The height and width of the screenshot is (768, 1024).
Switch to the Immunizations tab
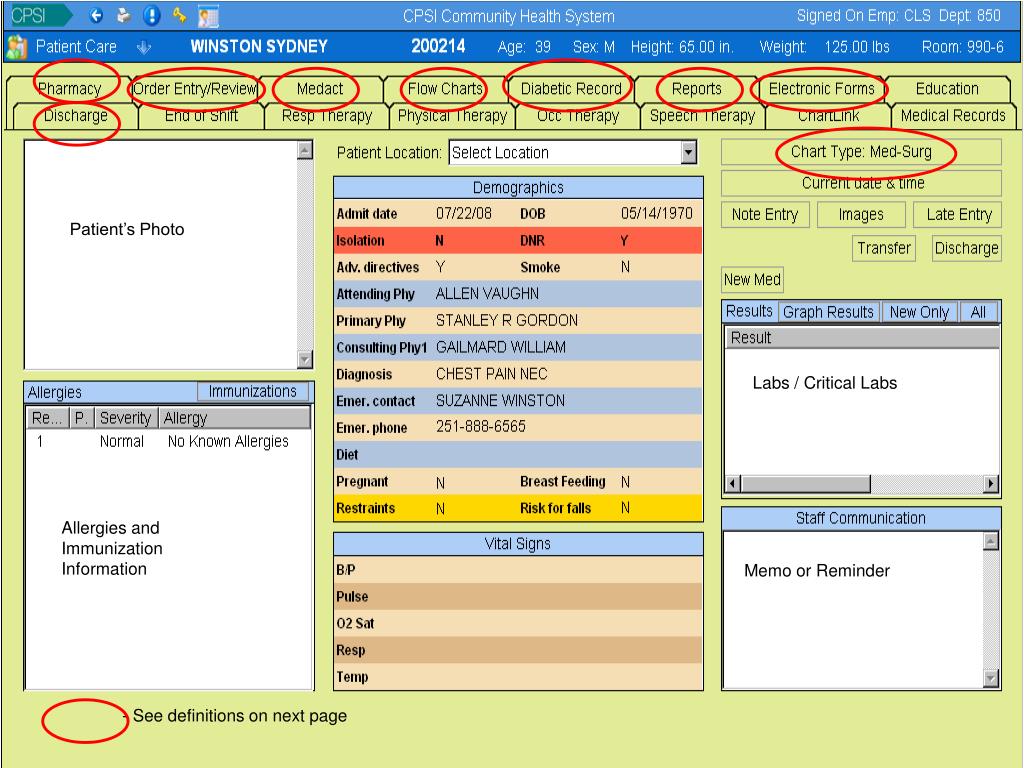253,391
